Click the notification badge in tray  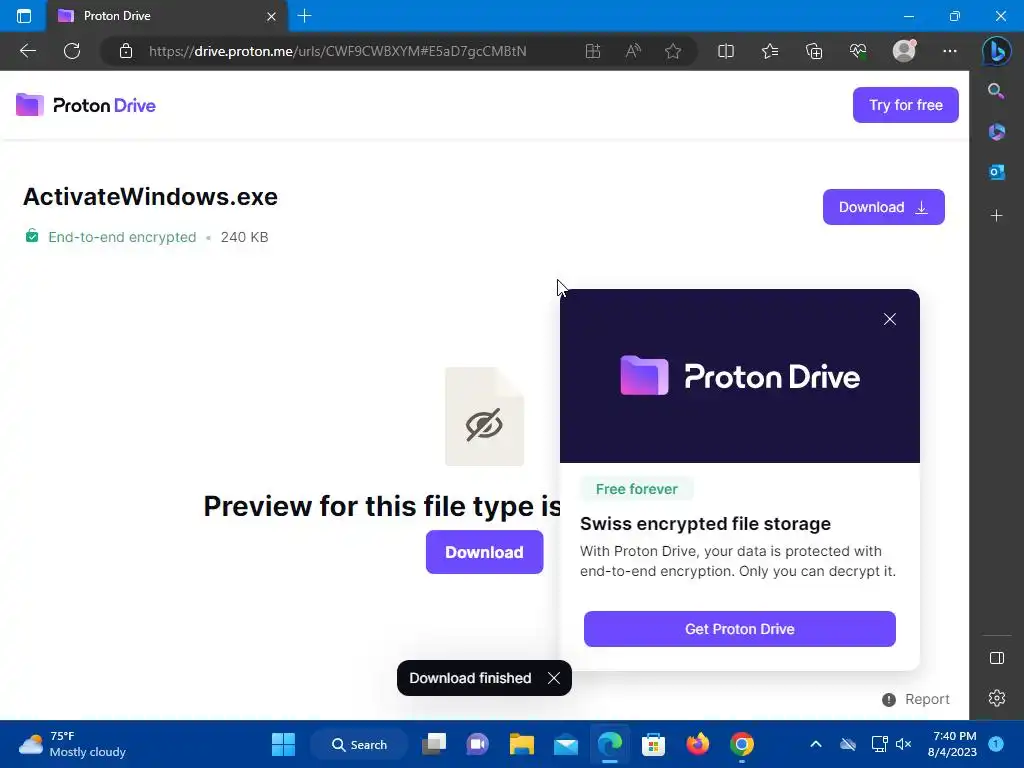(x=996, y=743)
